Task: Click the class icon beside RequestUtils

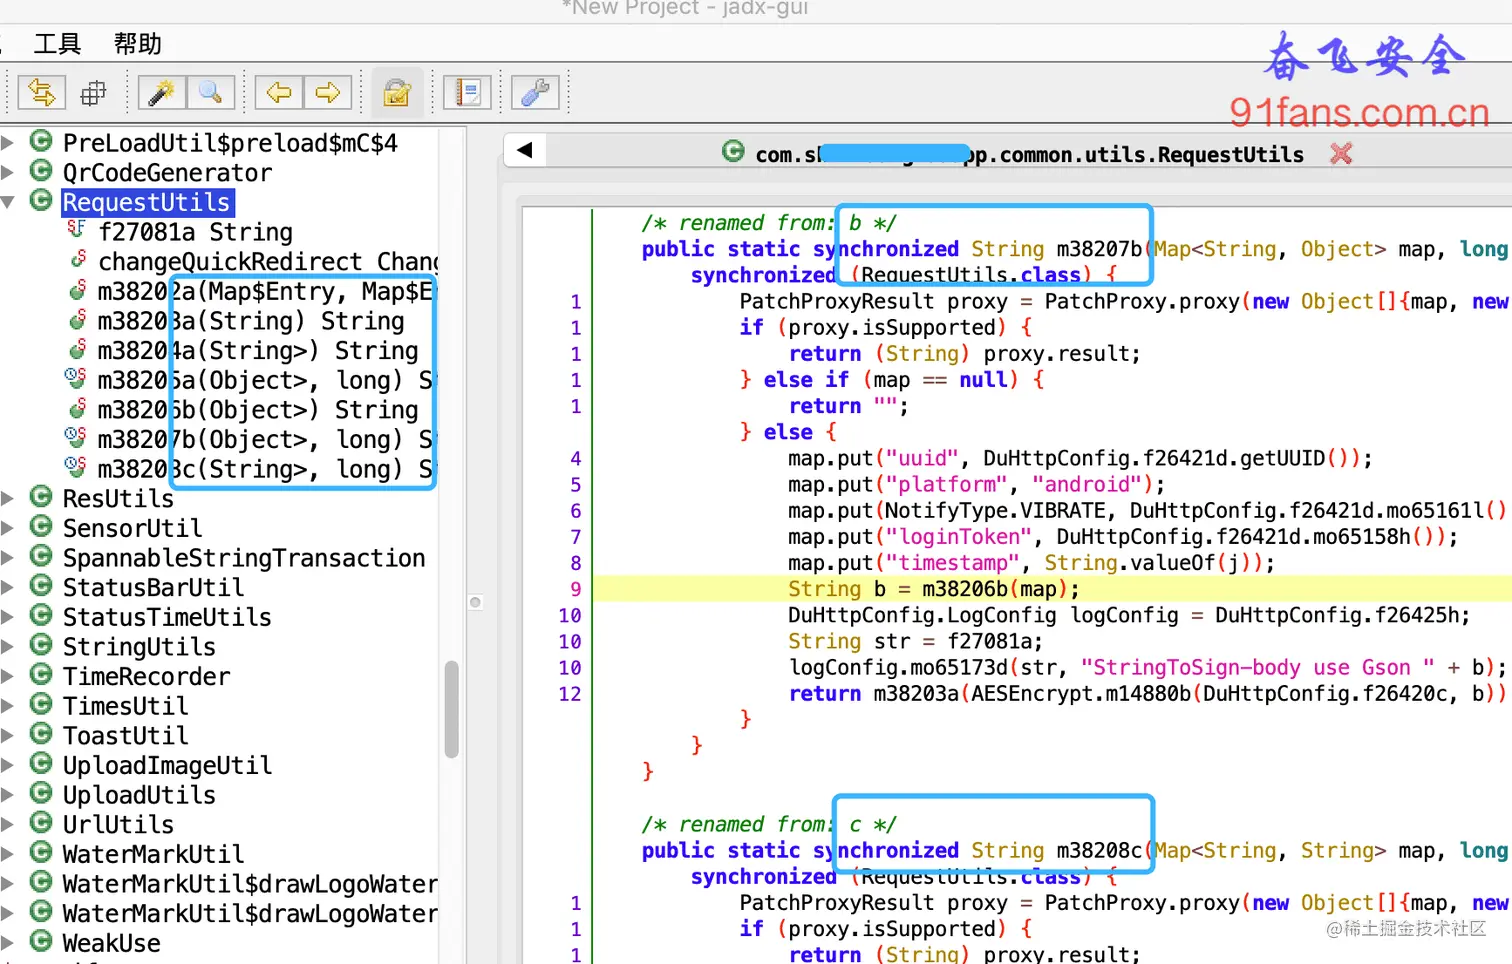Action: tap(41, 200)
